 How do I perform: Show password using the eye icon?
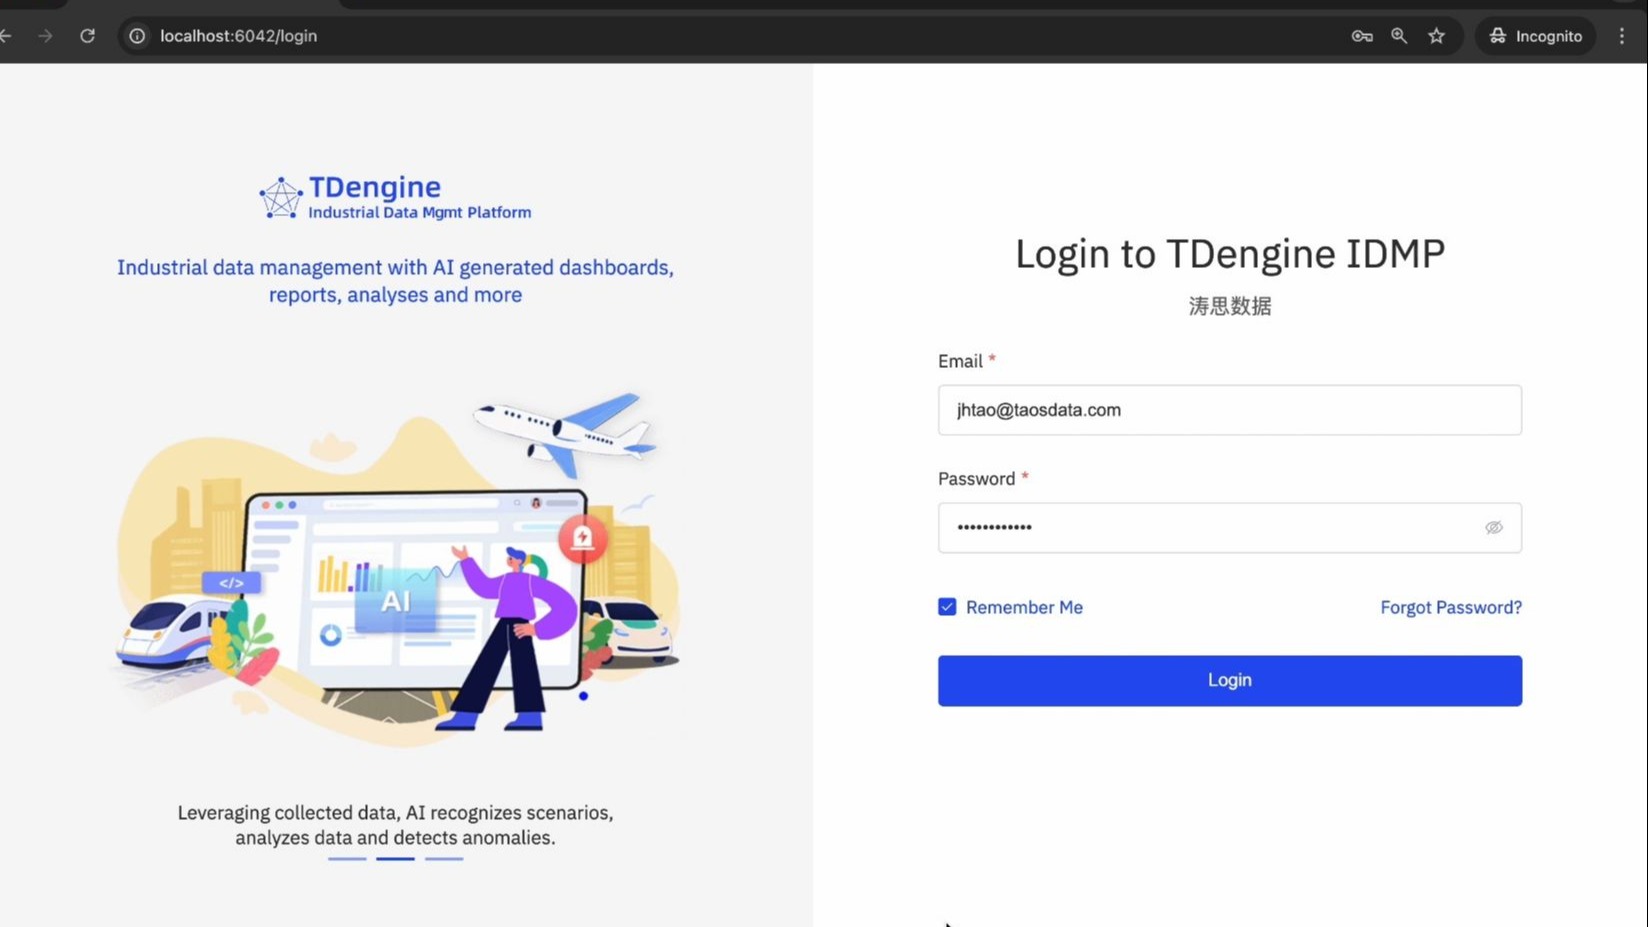pos(1493,527)
